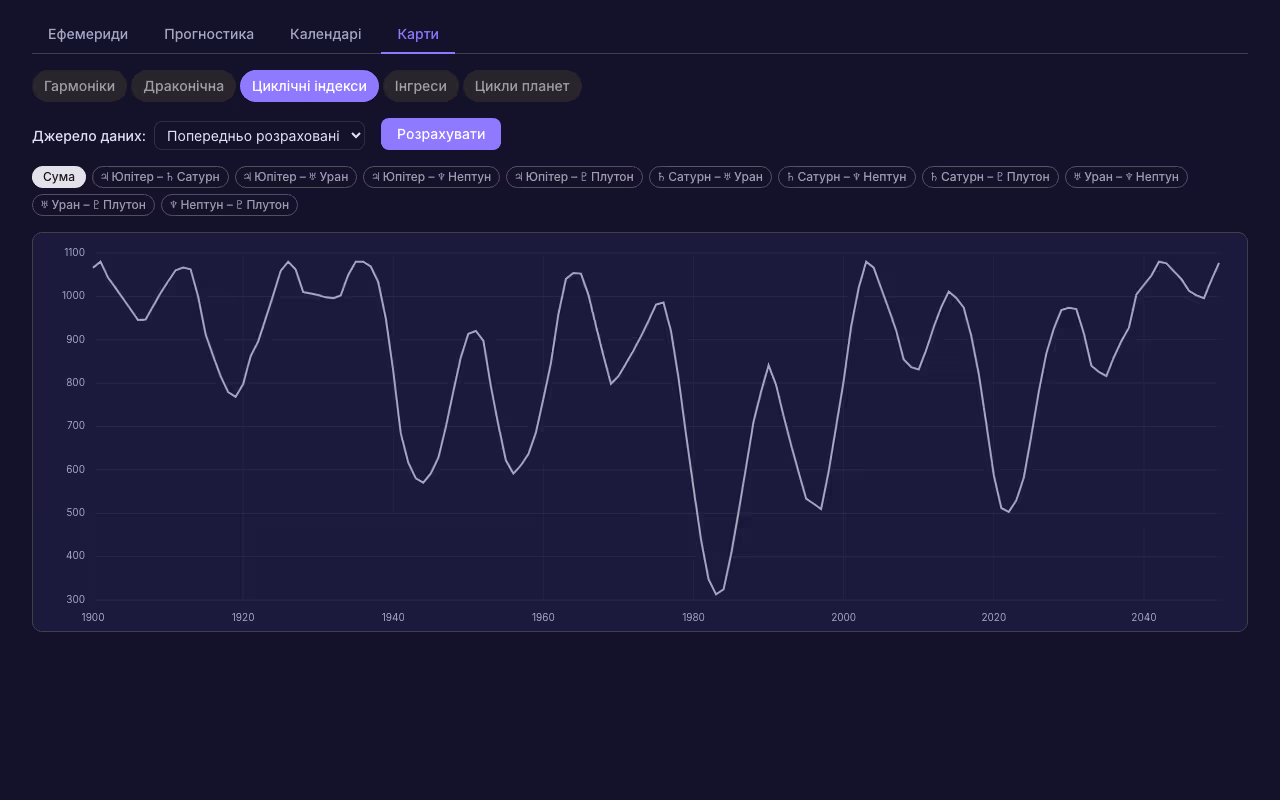Image resolution: width=1280 pixels, height=800 pixels.
Task: Open the Календарі tab
Action: click(326, 34)
